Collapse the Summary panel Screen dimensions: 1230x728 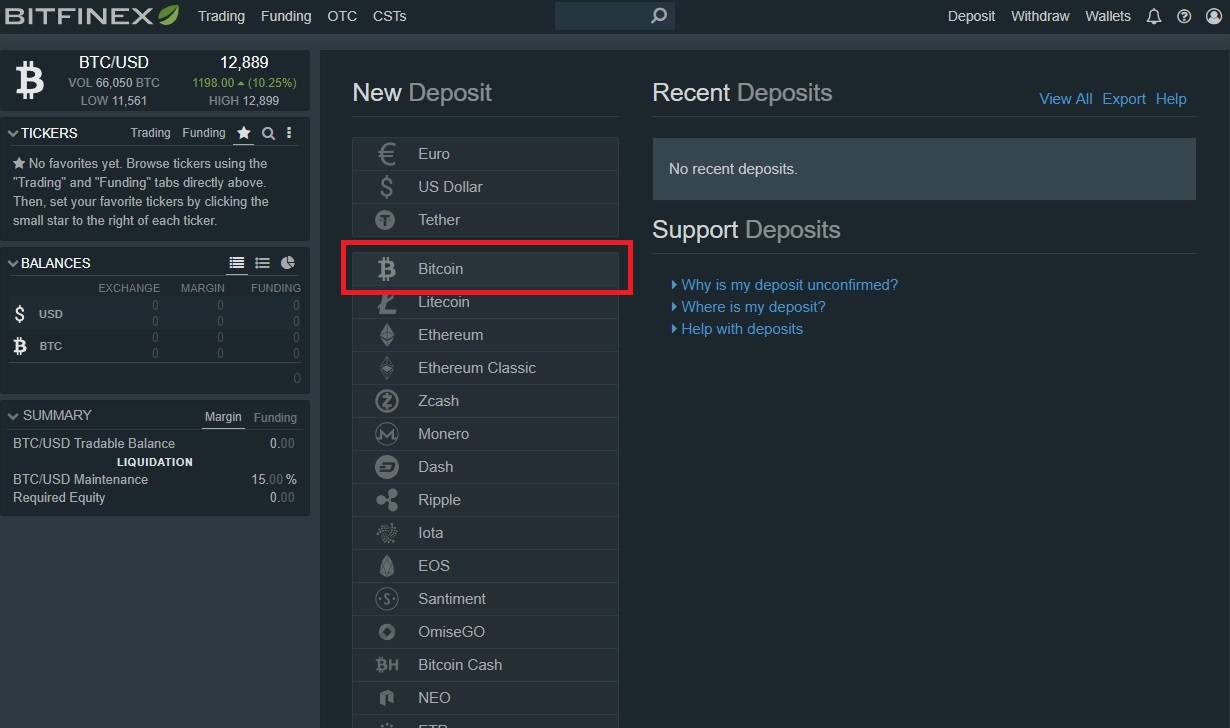click(x=13, y=415)
